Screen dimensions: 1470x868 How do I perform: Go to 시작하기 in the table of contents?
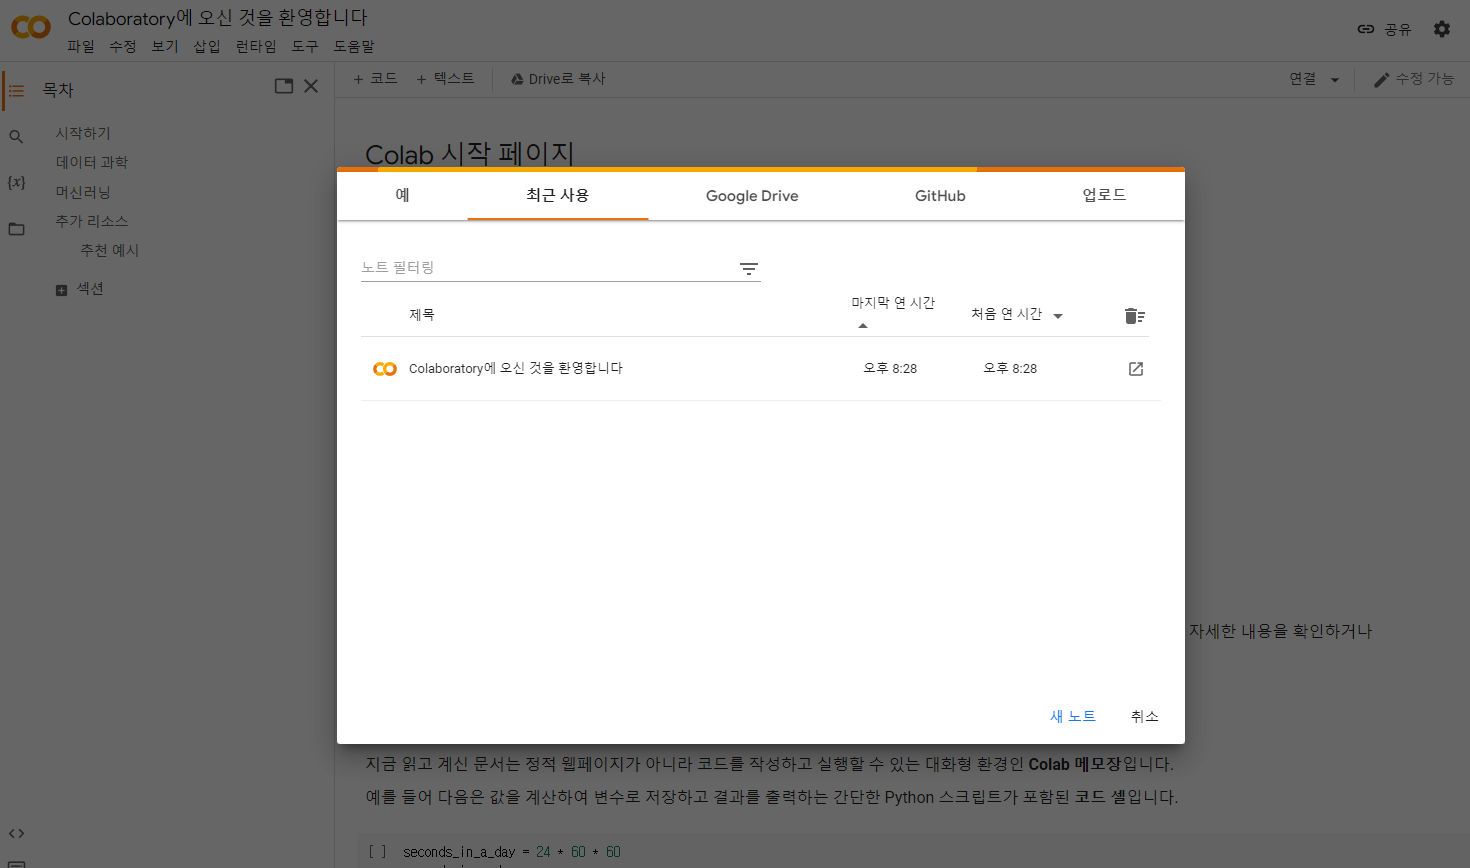83,133
